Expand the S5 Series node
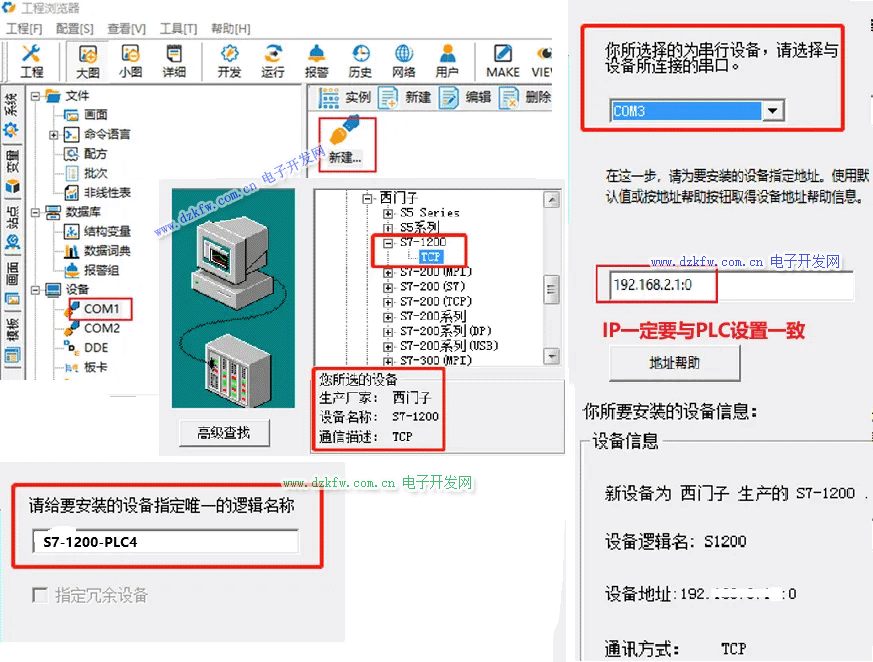 (388, 213)
